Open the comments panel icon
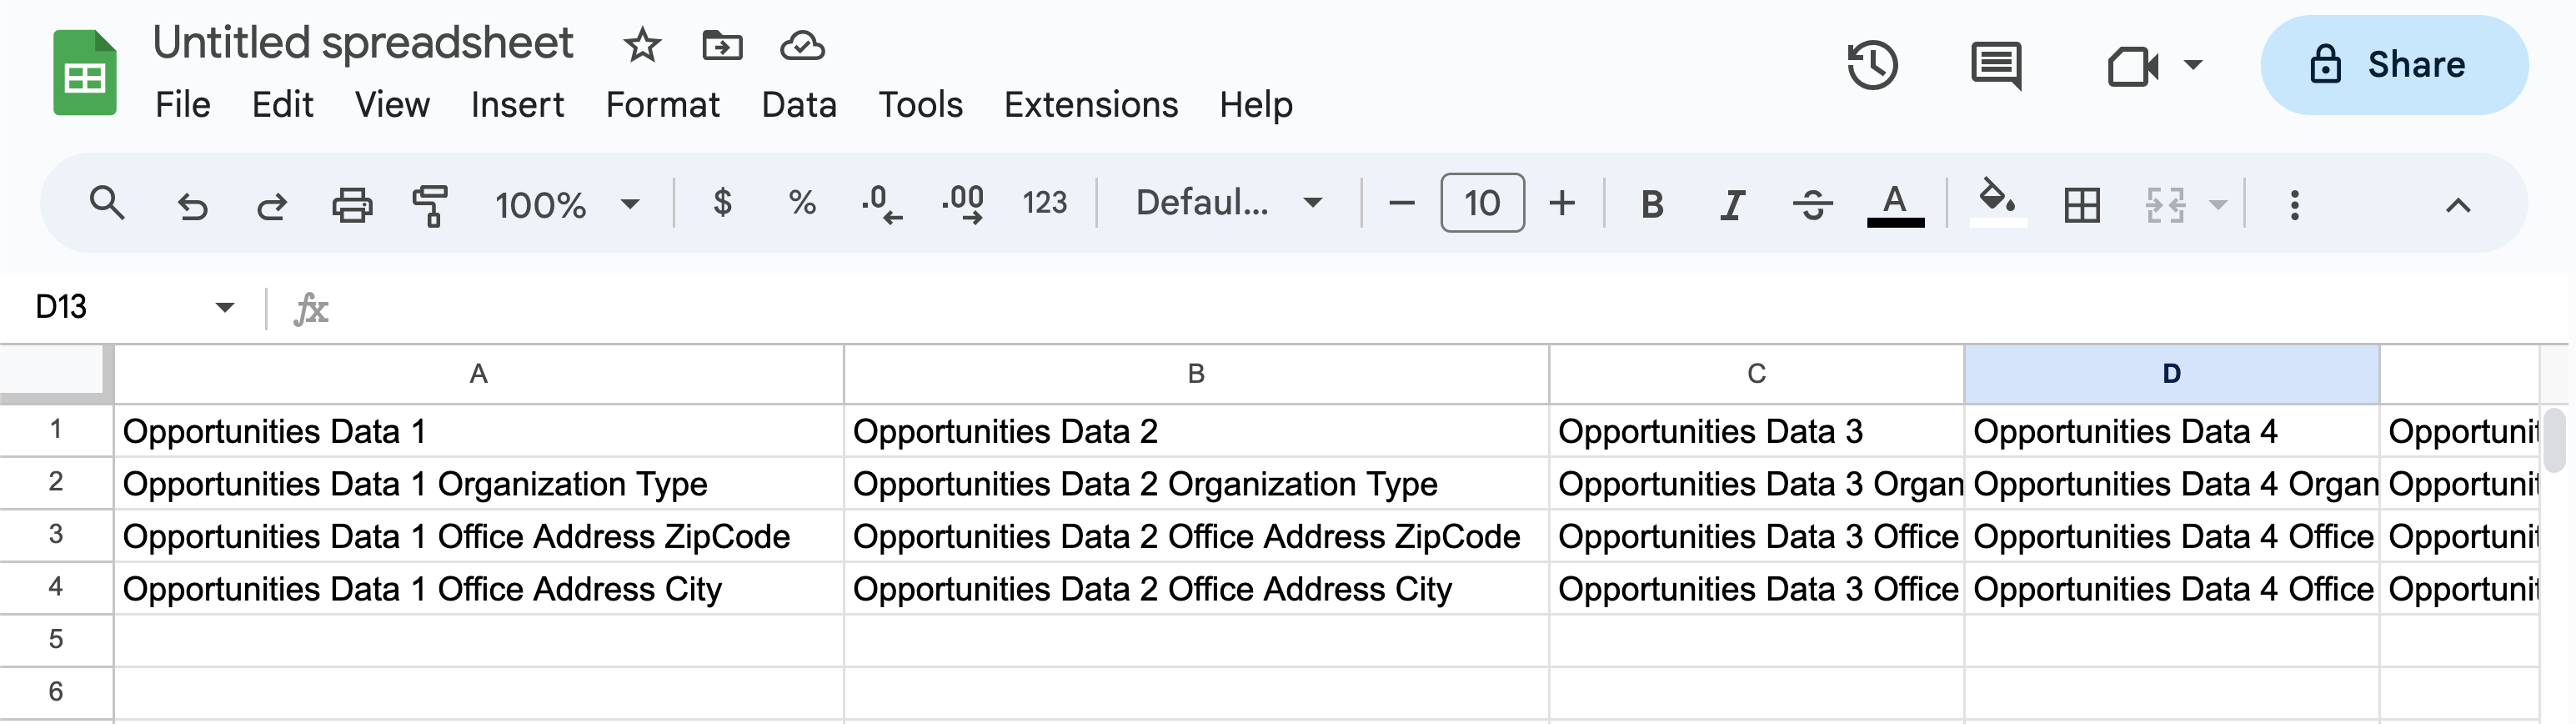The height and width of the screenshot is (724, 2576). point(1996,66)
